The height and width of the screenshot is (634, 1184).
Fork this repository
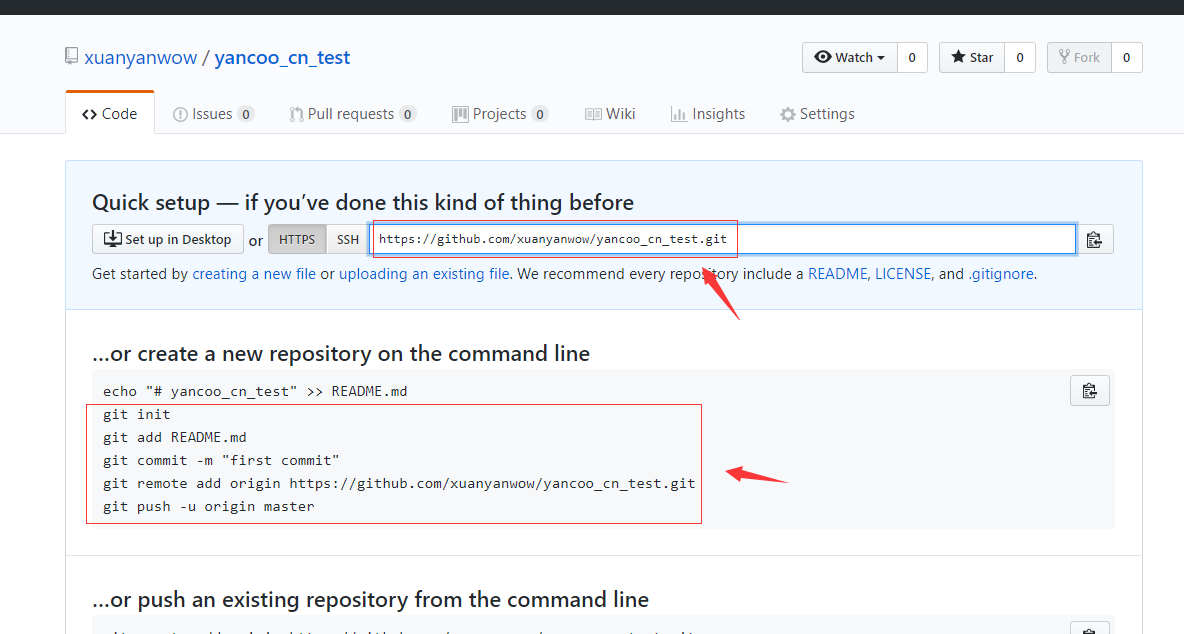point(1079,57)
